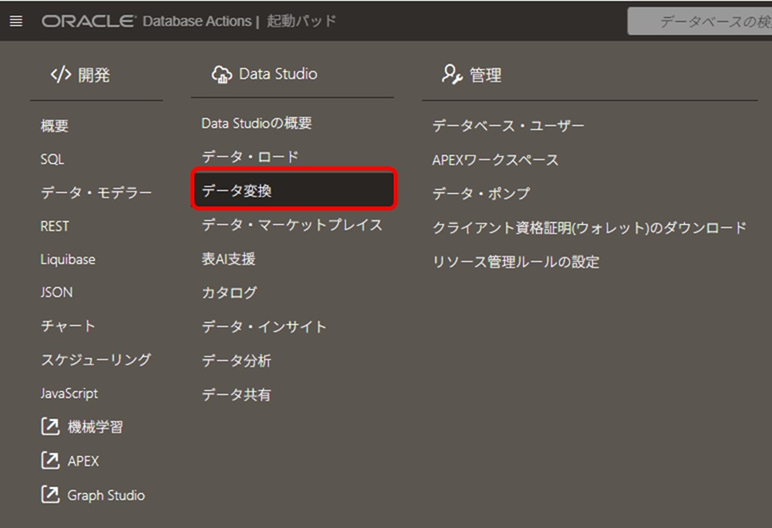Select the highlighted データ変換 item

(293, 189)
